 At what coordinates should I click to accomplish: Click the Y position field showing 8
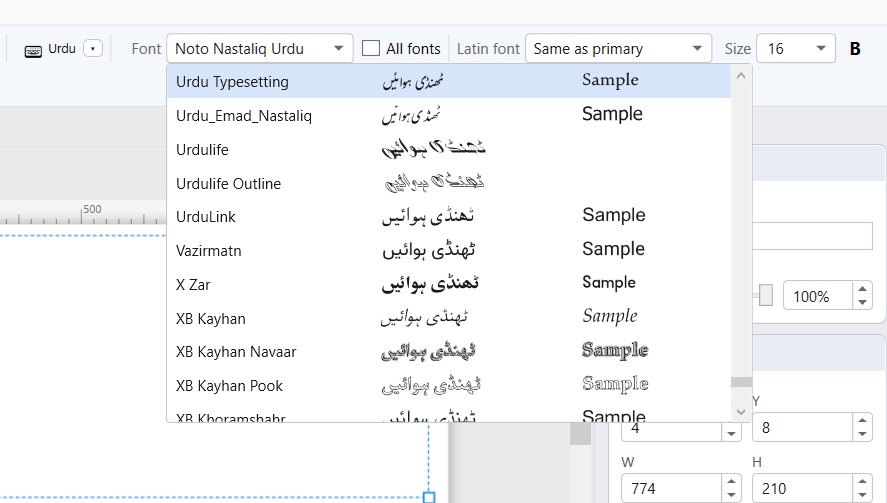click(x=802, y=427)
